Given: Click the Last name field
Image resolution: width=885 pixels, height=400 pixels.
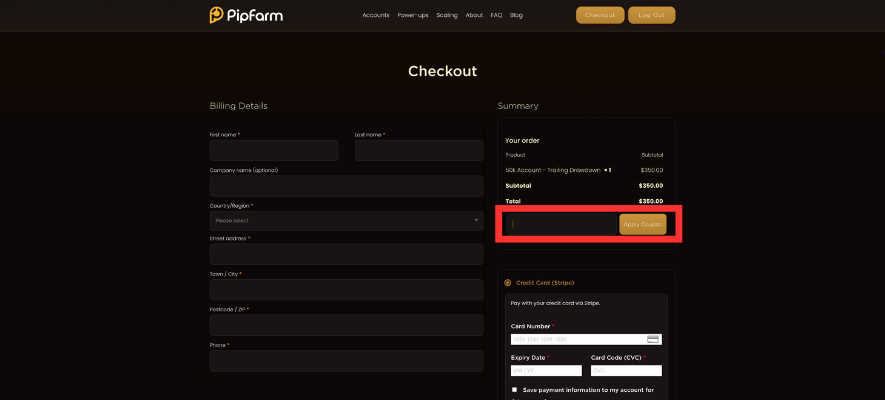Looking at the screenshot, I should [x=419, y=151].
